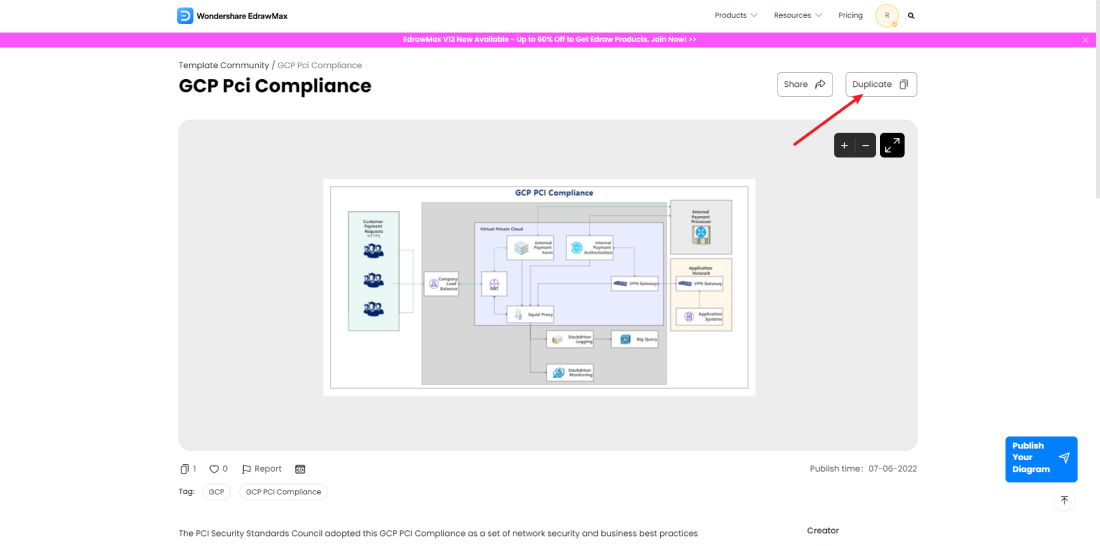Select the GCP PCI Compliance tag
This screenshot has height=546, width=1100.
(283, 492)
